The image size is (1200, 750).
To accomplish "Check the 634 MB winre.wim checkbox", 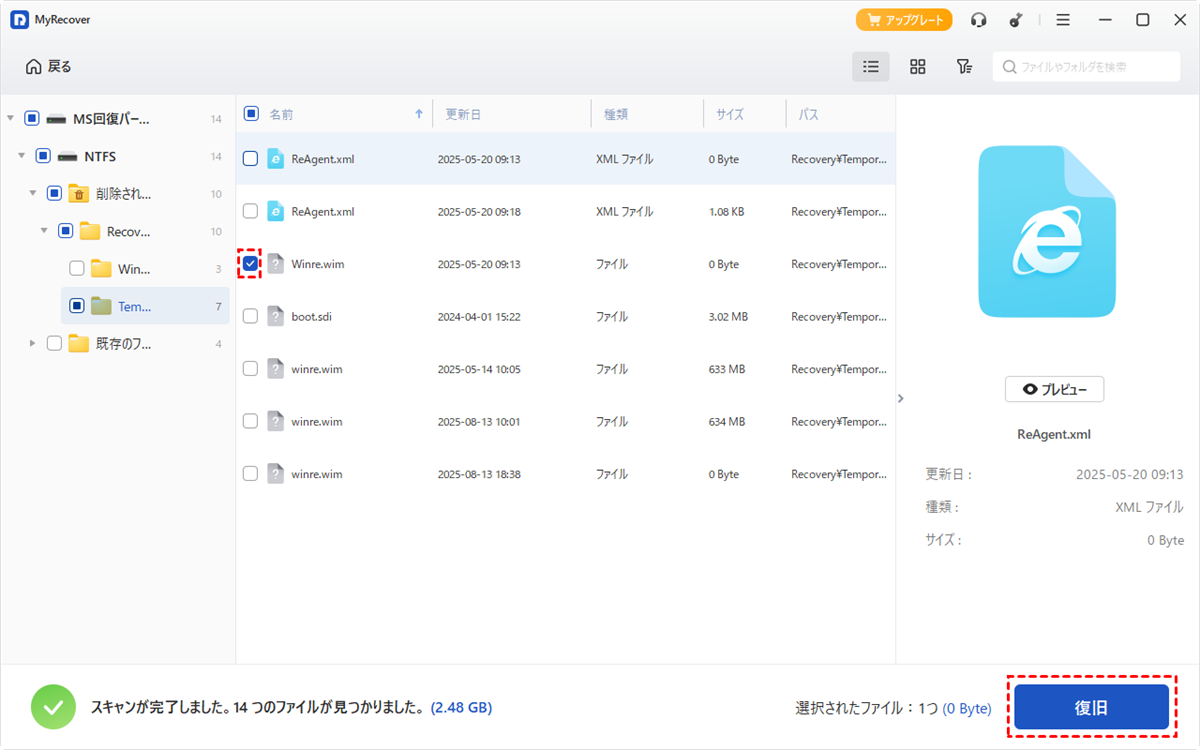I will pos(251,421).
